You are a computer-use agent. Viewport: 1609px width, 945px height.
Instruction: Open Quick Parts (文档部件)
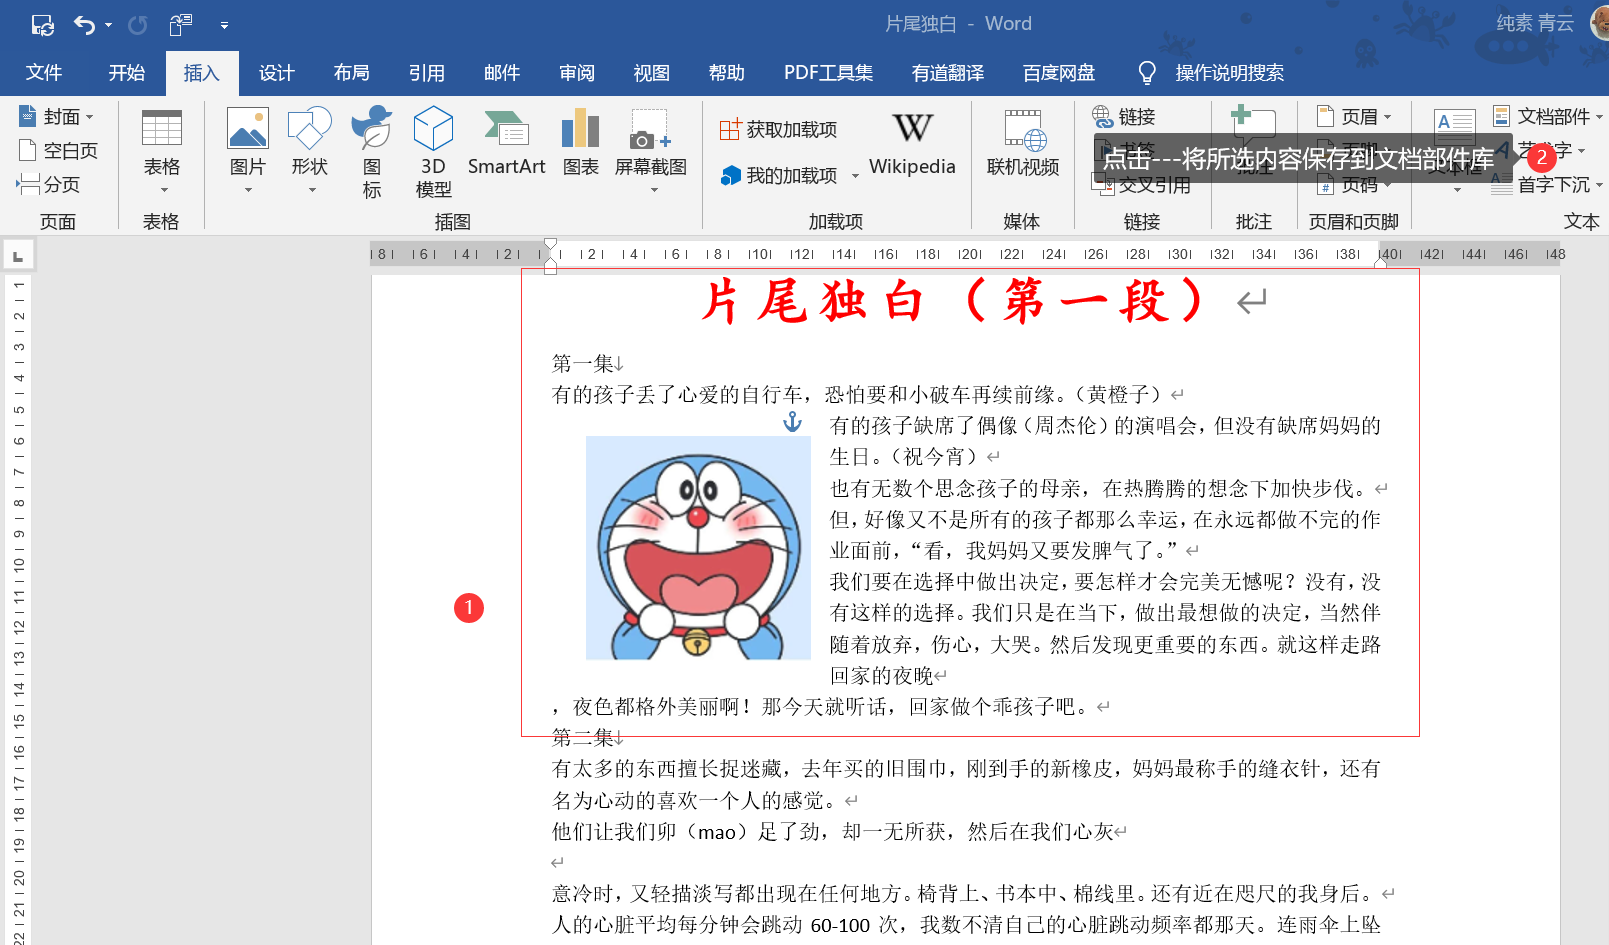point(1548,117)
